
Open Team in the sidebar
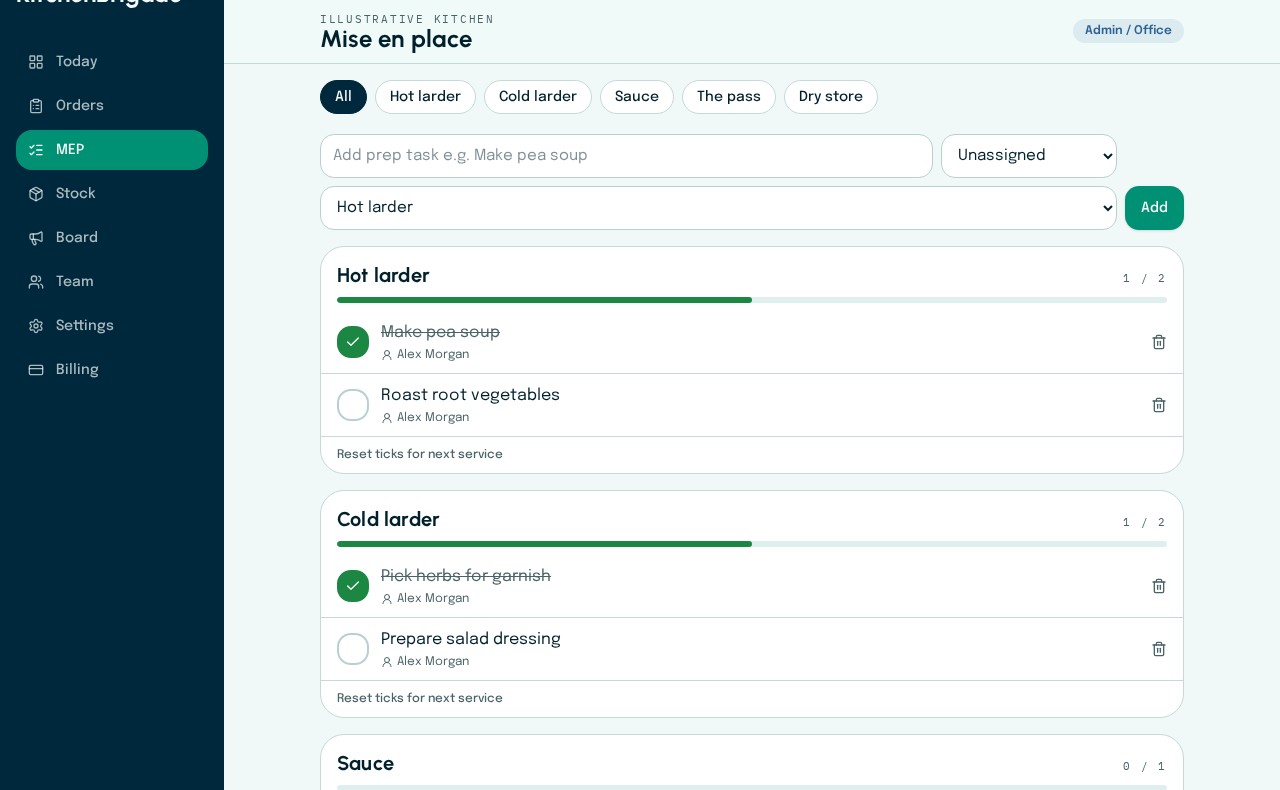click(x=112, y=282)
